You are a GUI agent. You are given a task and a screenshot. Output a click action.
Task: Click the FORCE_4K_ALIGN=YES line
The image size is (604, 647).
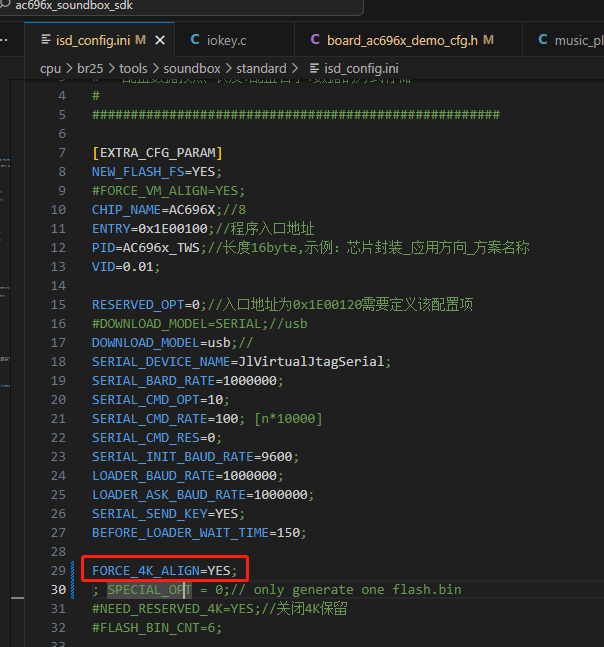click(x=165, y=570)
